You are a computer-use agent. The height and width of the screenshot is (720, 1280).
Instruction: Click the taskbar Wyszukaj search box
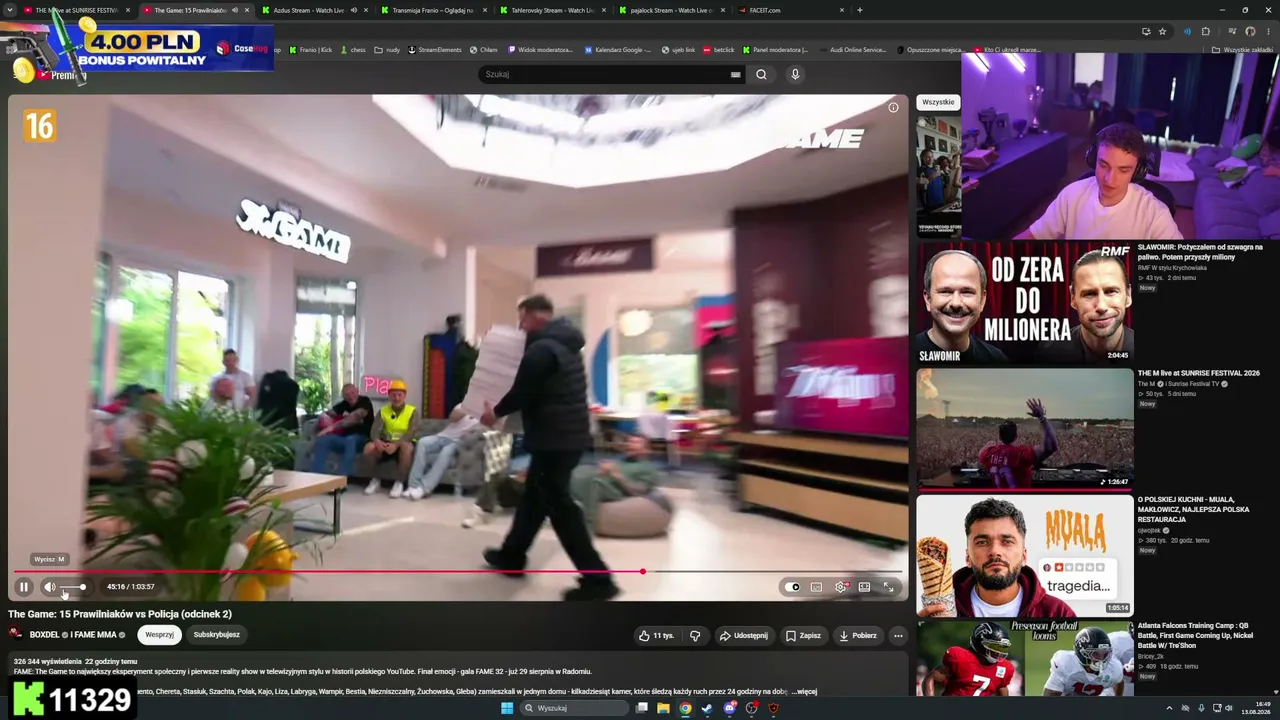(x=573, y=708)
